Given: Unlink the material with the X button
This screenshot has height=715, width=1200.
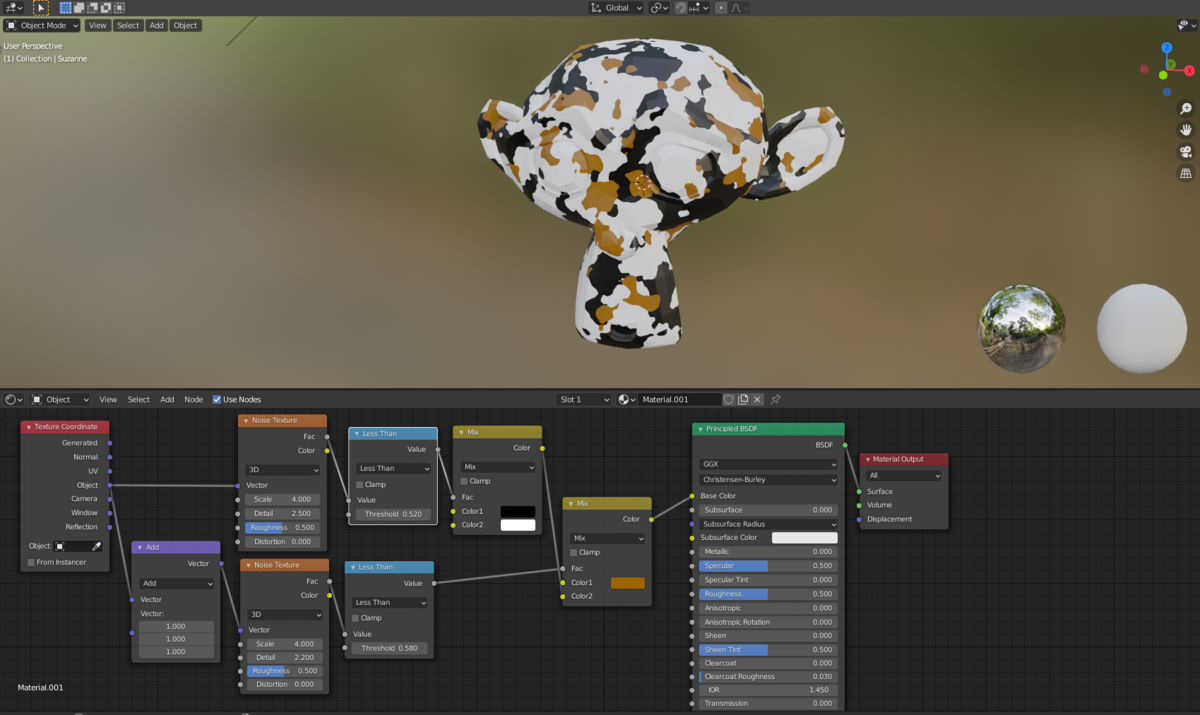Looking at the screenshot, I should coord(757,399).
